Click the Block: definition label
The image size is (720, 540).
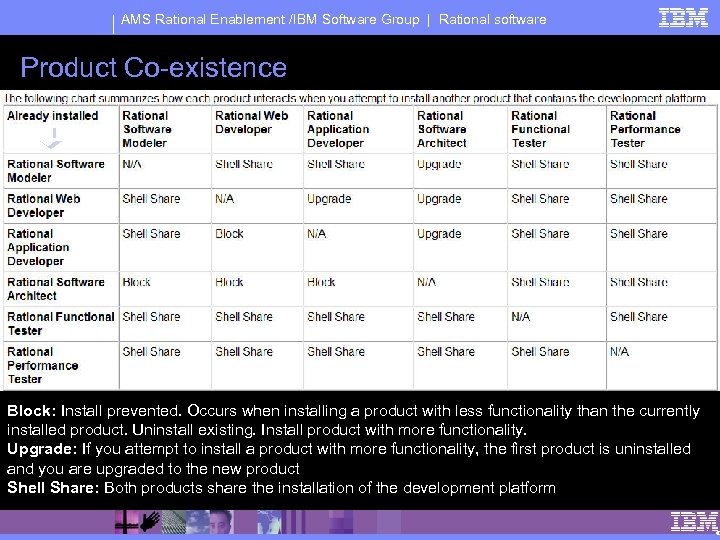(32, 411)
